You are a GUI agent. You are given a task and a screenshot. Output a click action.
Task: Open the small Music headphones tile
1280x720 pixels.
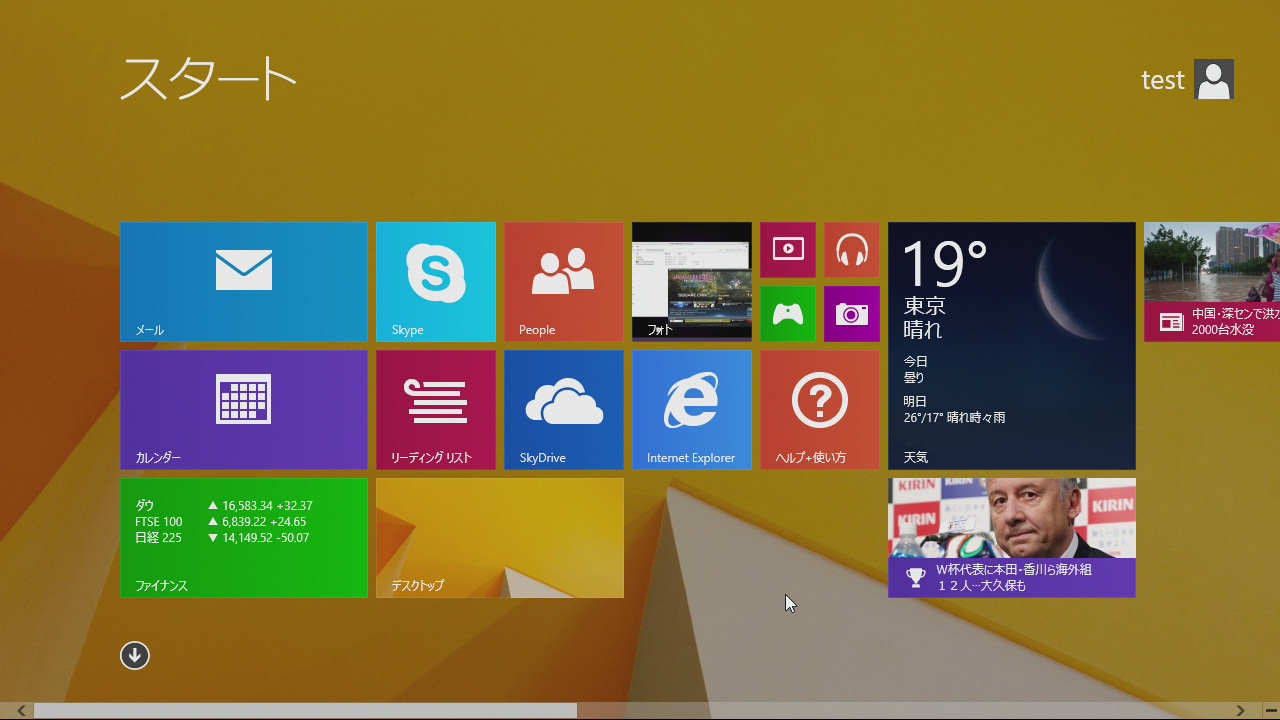852,250
